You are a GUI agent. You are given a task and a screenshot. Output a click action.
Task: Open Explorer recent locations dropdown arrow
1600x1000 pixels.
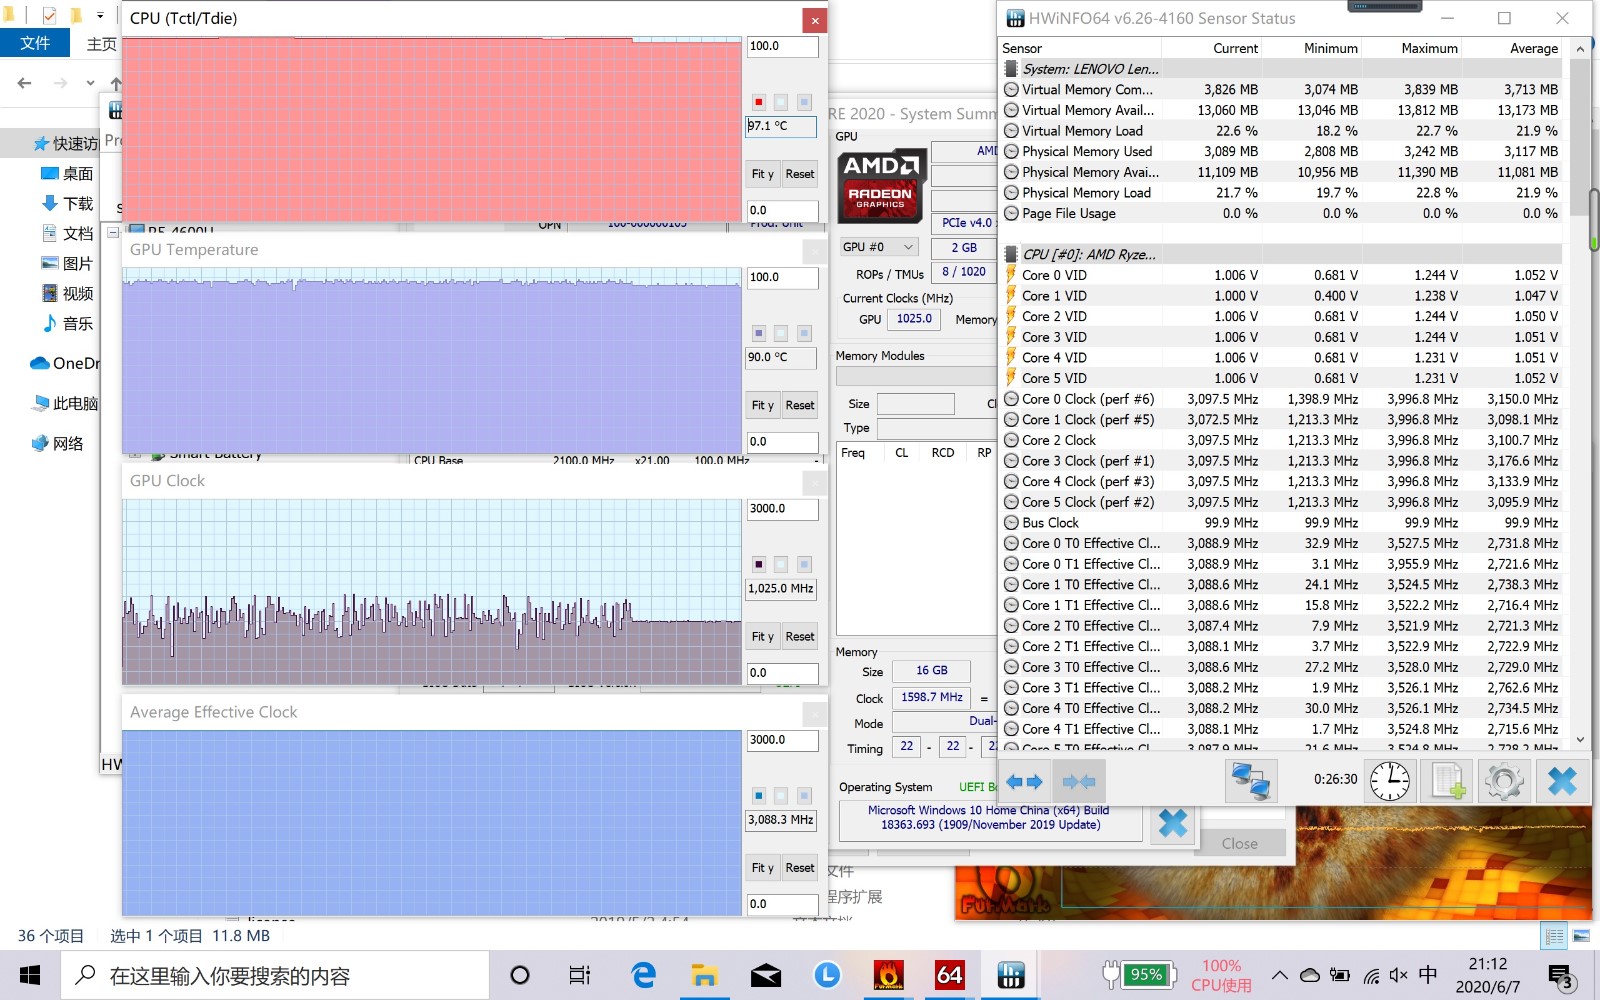coord(90,83)
